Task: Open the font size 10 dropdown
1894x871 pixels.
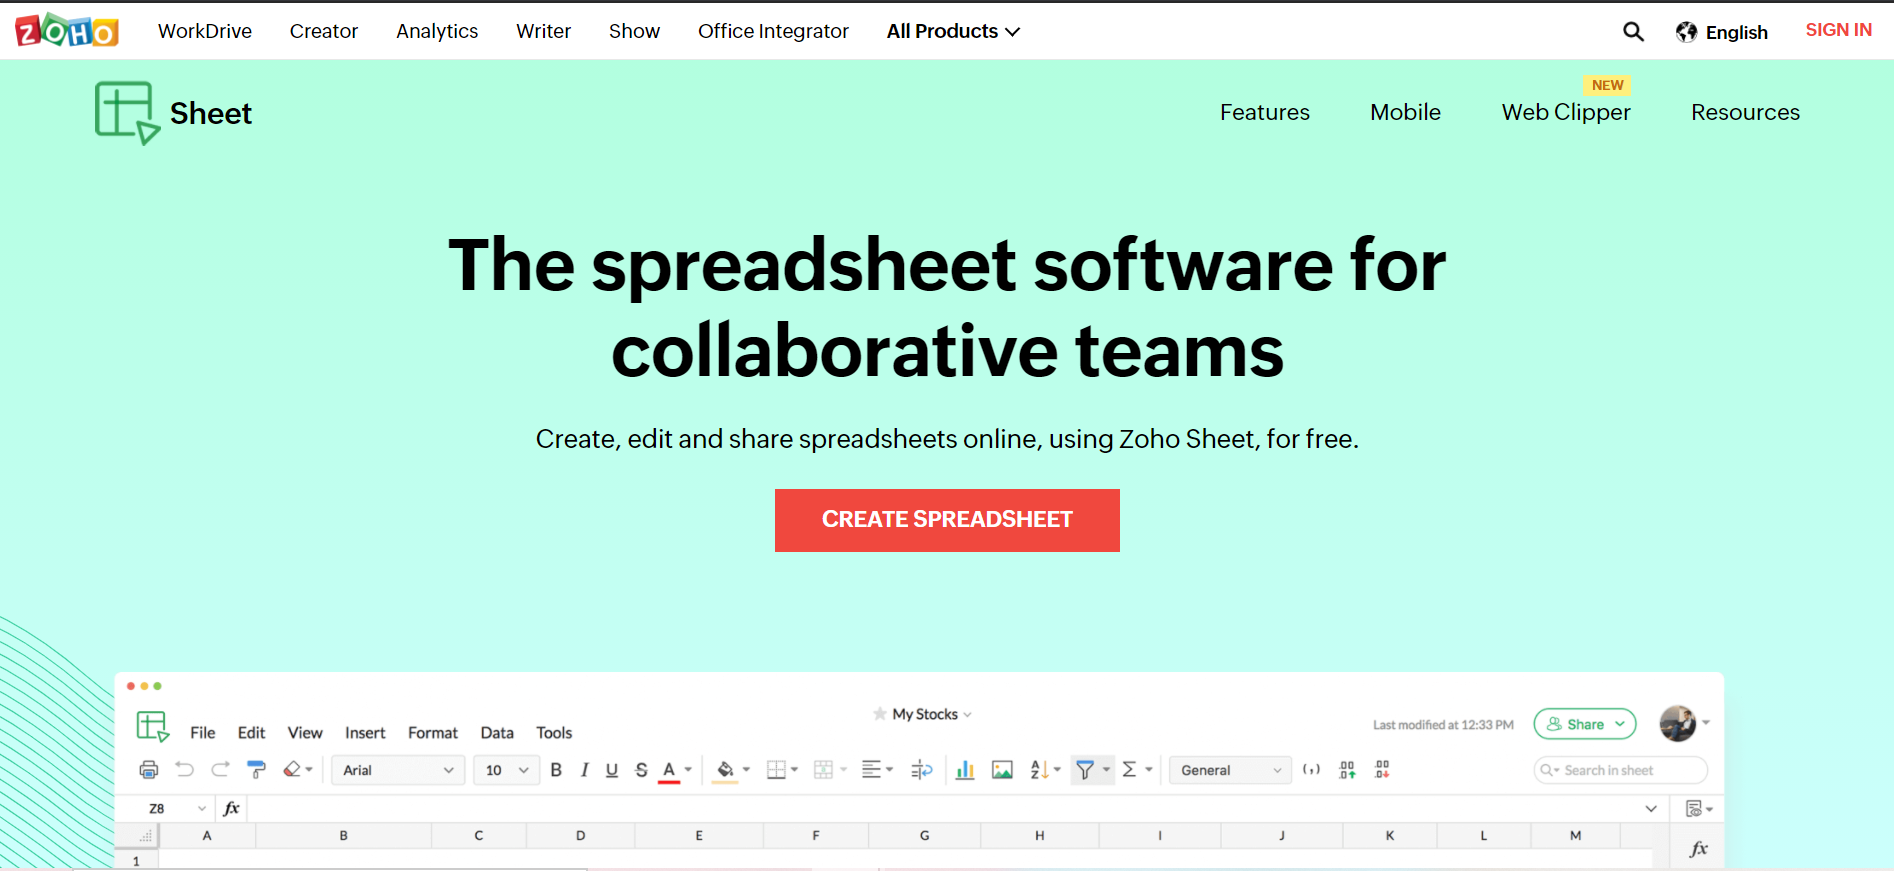Action: click(507, 770)
